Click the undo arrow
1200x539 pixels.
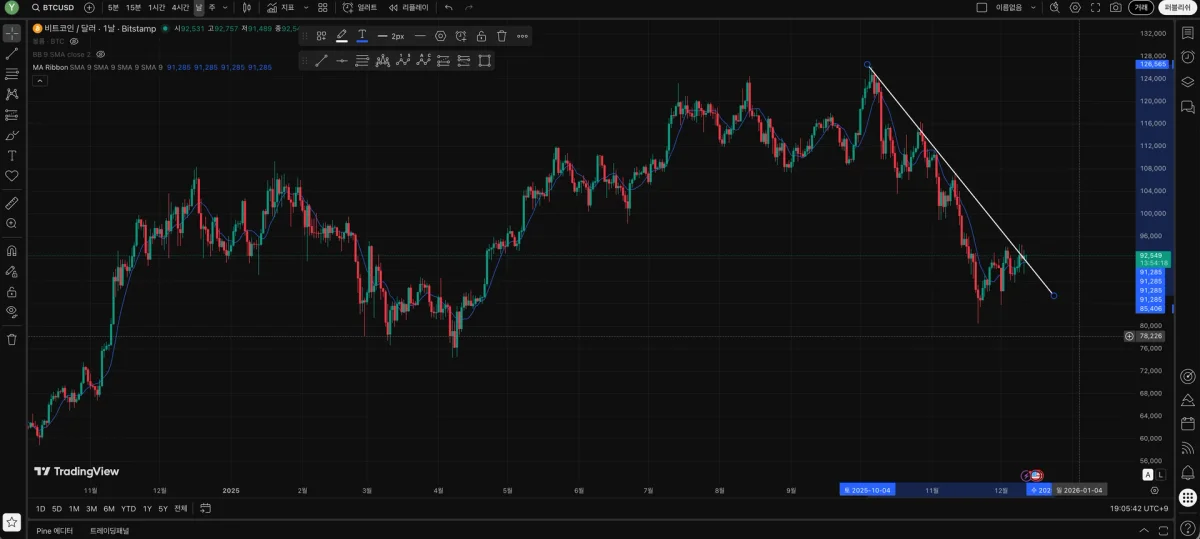pyautogui.click(x=448, y=7)
